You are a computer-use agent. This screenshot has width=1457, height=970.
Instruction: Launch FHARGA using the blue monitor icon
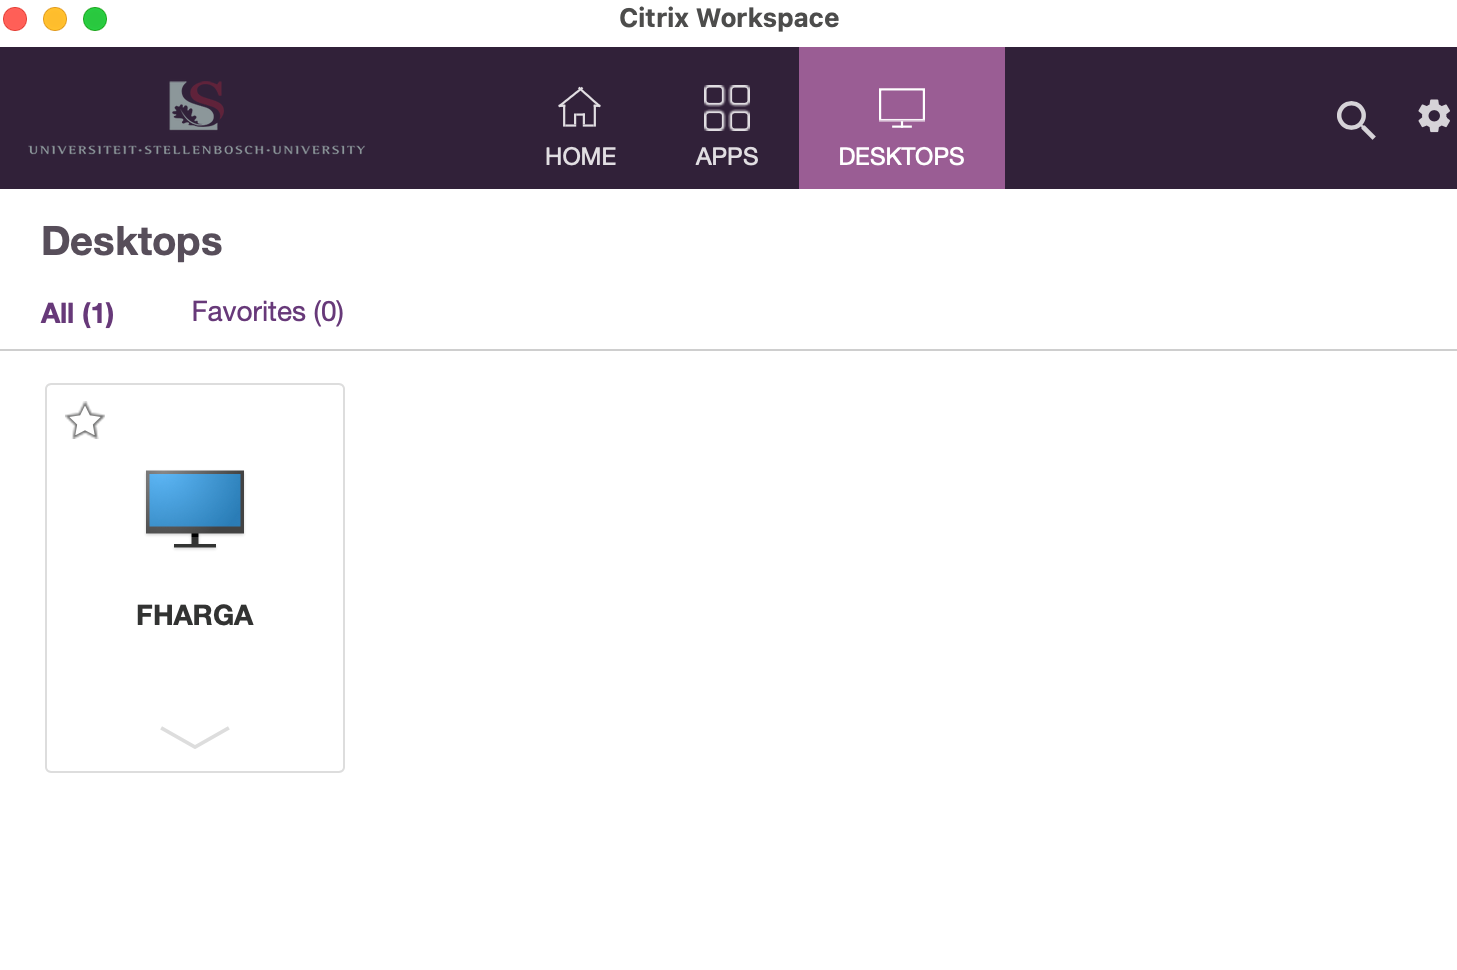pos(195,508)
